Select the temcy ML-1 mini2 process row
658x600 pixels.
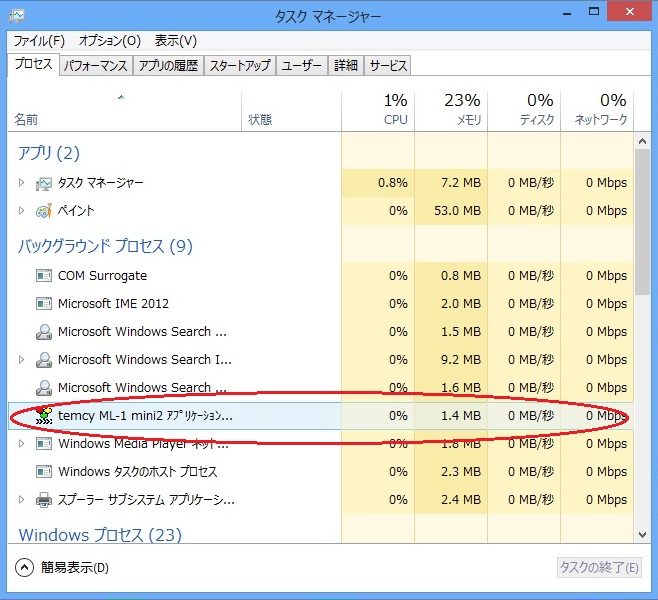tap(321, 415)
